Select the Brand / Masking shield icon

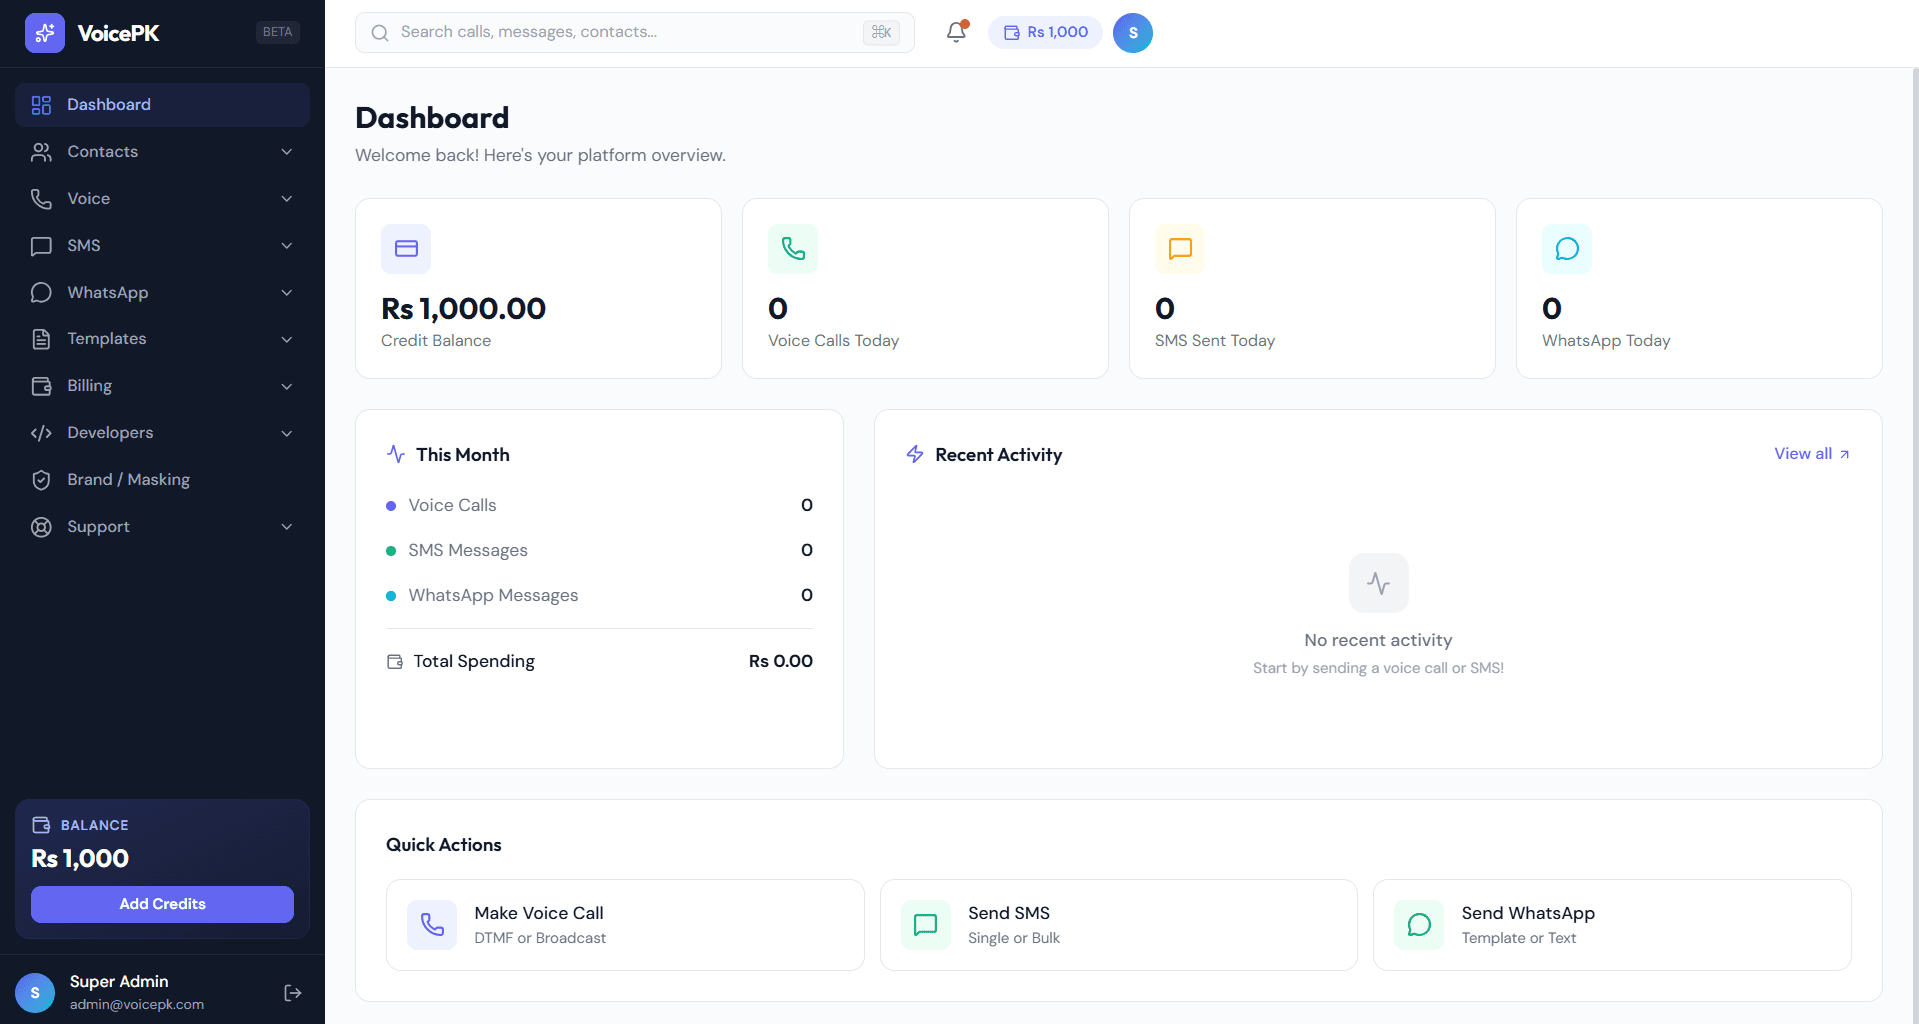coord(40,479)
